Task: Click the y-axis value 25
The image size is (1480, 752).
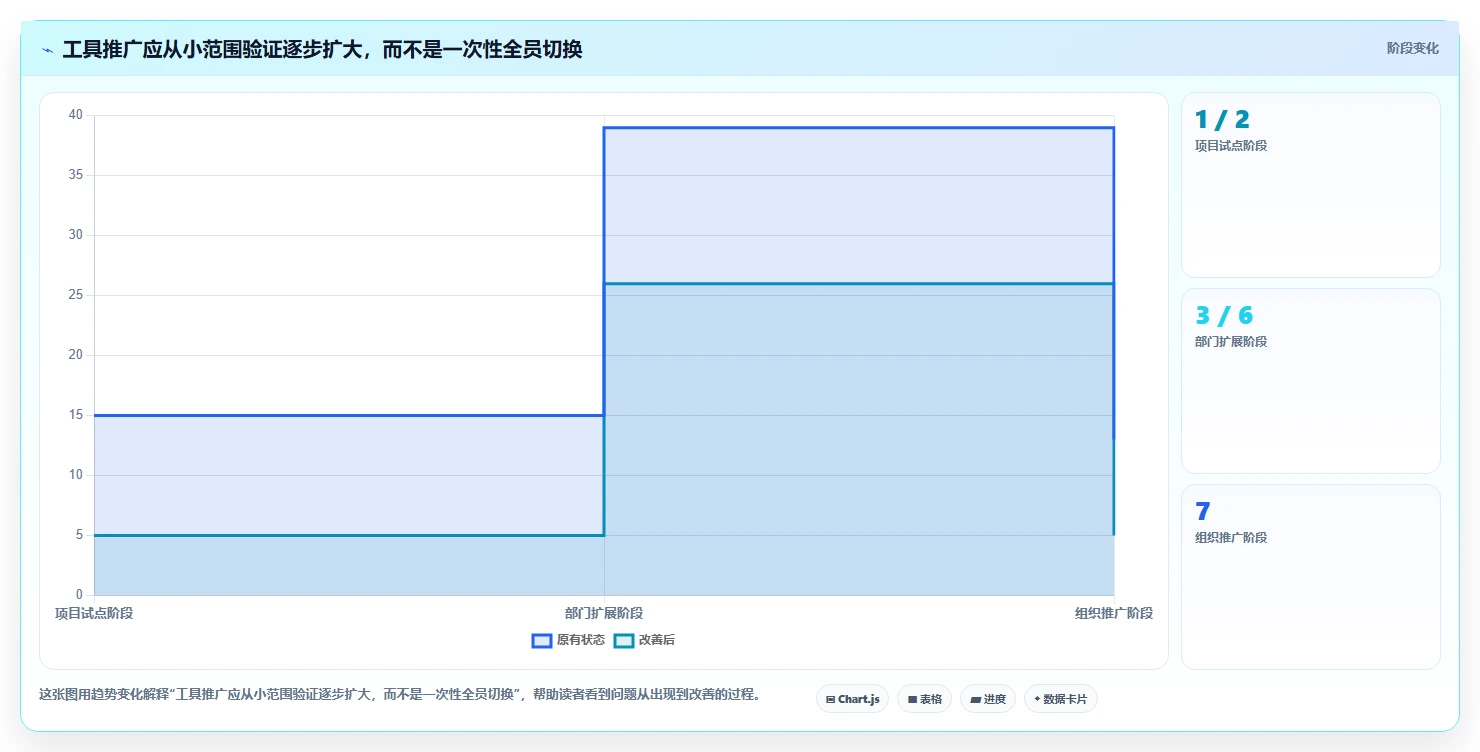Action: [x=76, y=295]
